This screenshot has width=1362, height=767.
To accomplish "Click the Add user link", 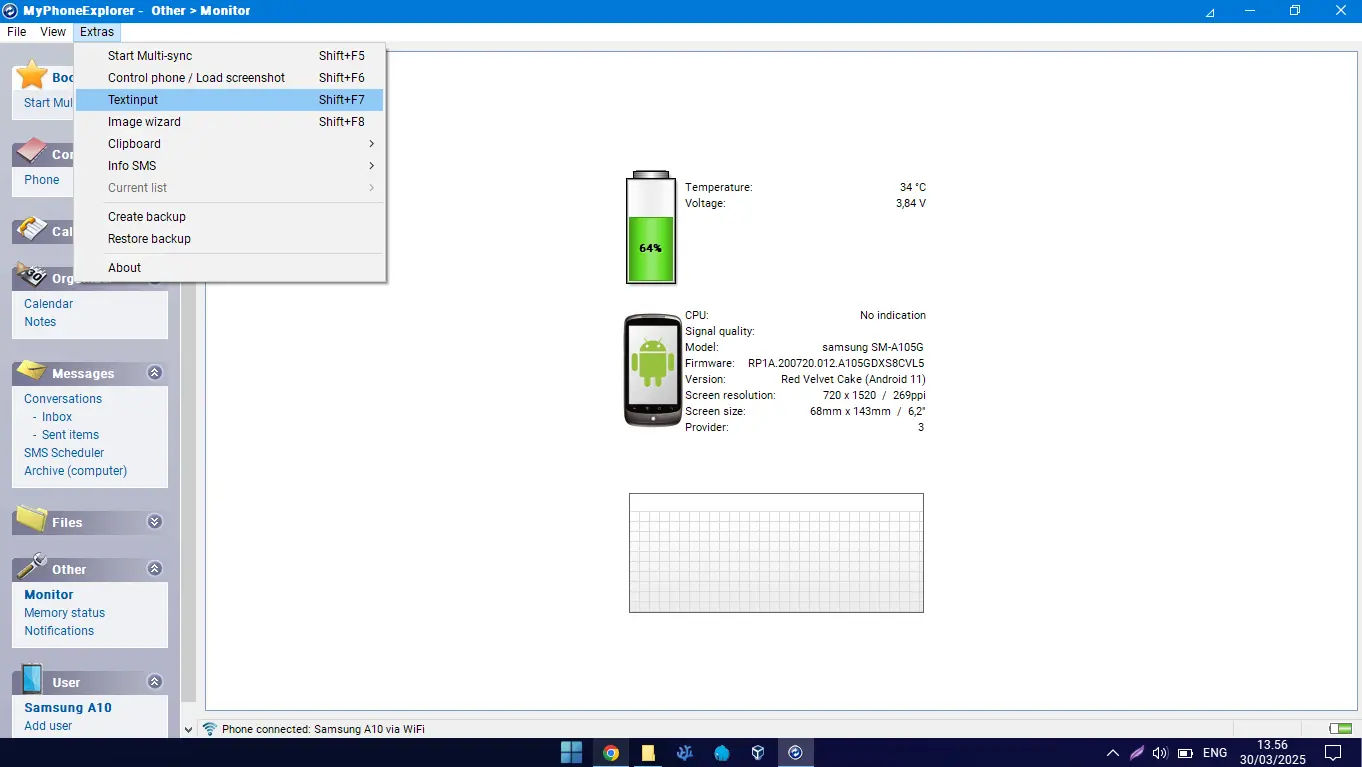I will 48,726.
